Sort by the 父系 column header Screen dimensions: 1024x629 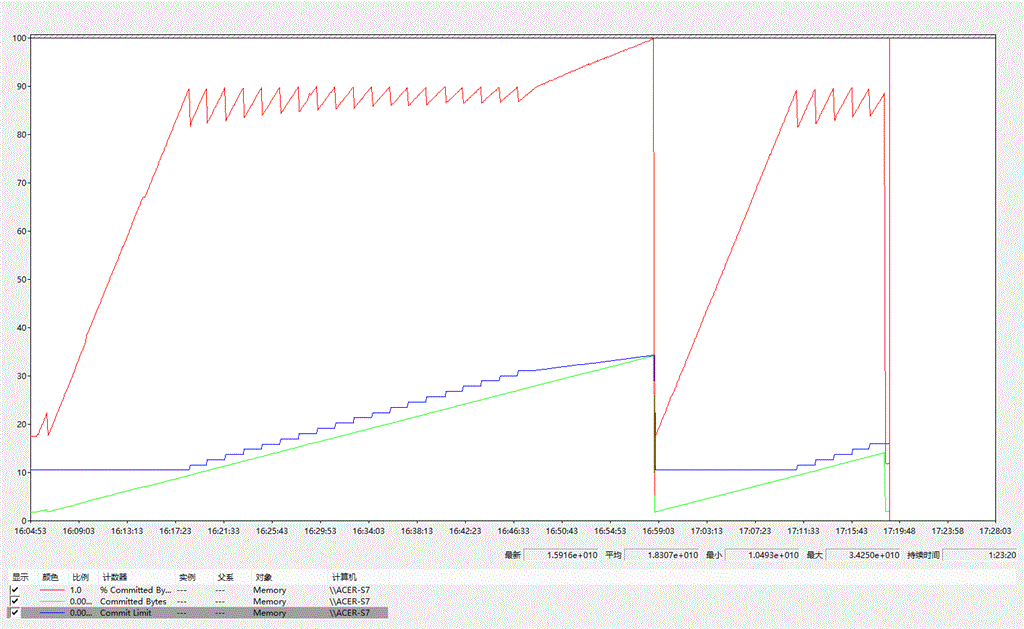click(x=226, y=577)
